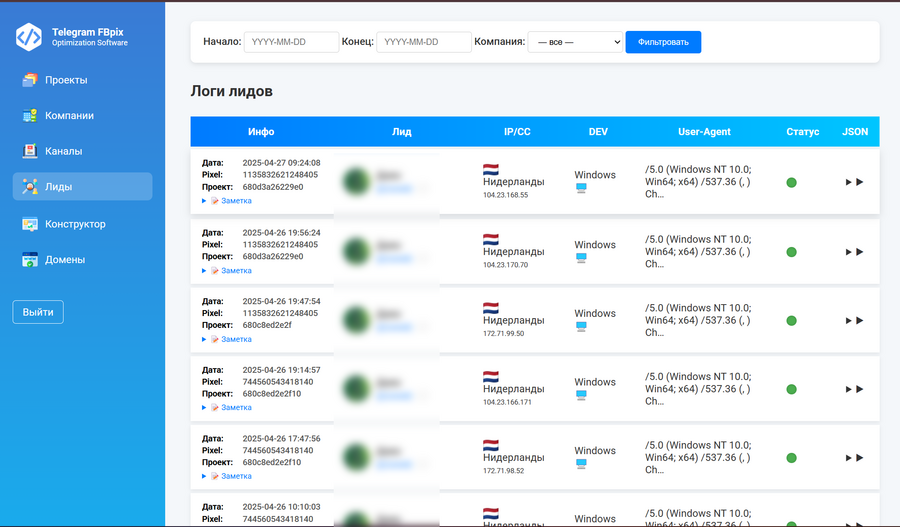The width and height of the screenshot is (900, 527).
Task: Open the Каналы menu item
Action: [x=83, y=151]
